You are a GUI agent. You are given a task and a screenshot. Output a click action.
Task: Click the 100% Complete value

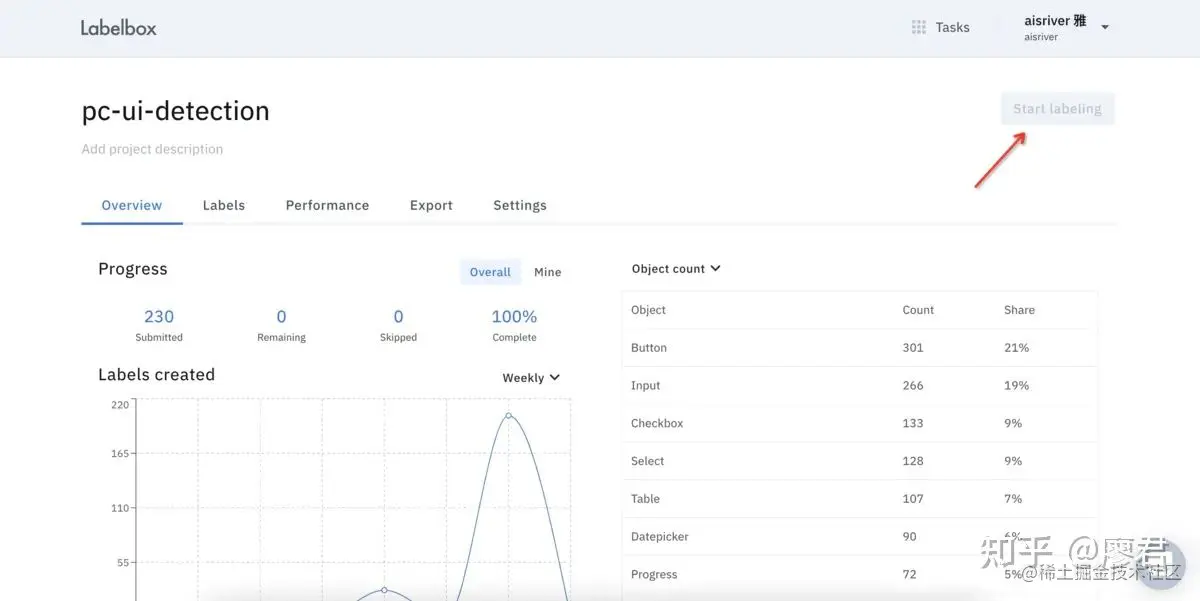(x=514, y=316)
